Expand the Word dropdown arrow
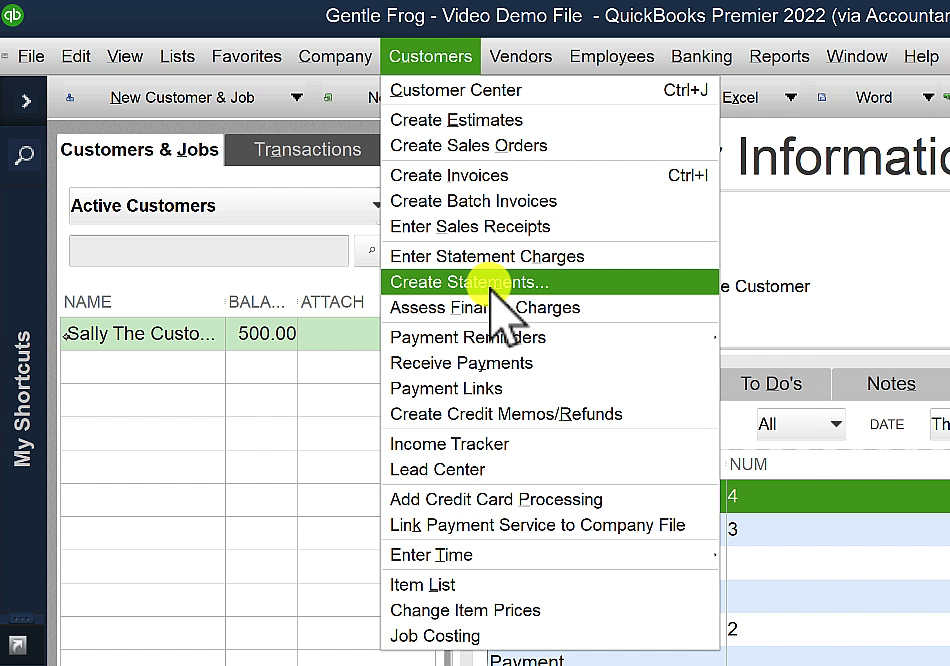 (928, 98)
